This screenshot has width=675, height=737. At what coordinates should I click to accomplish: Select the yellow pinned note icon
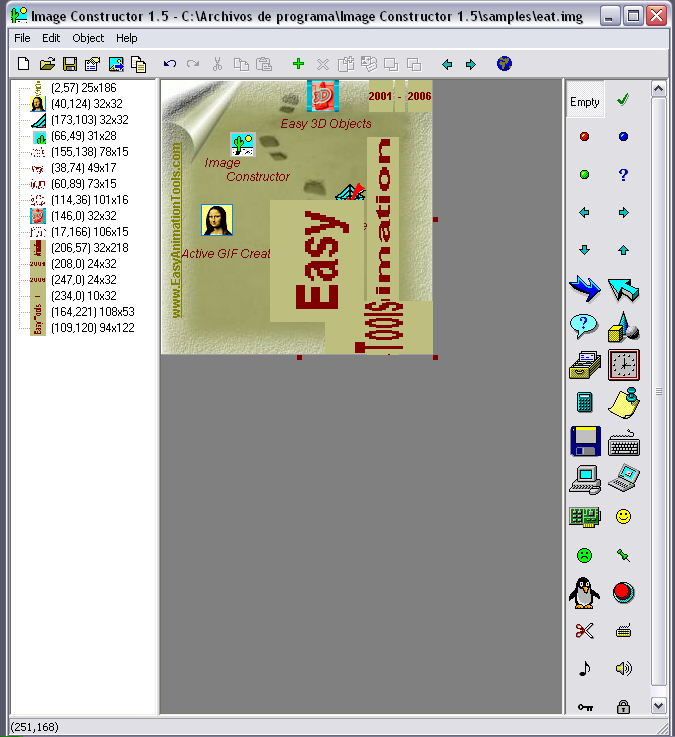[624, 402]
